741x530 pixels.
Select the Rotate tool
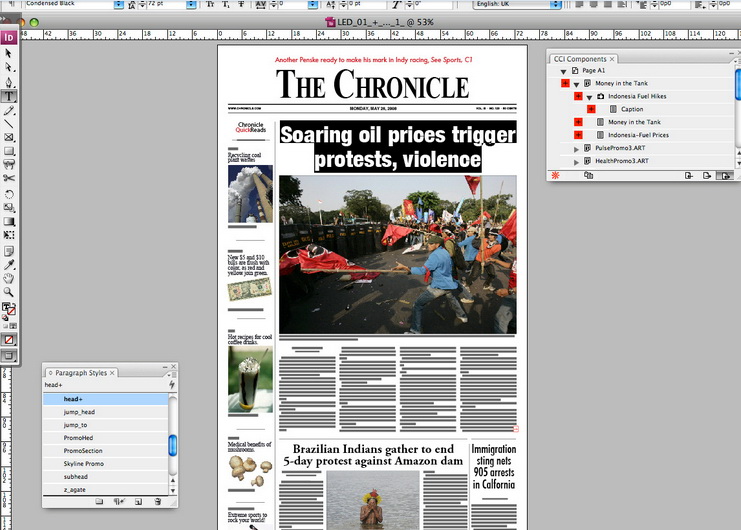[x=9, y=194]
